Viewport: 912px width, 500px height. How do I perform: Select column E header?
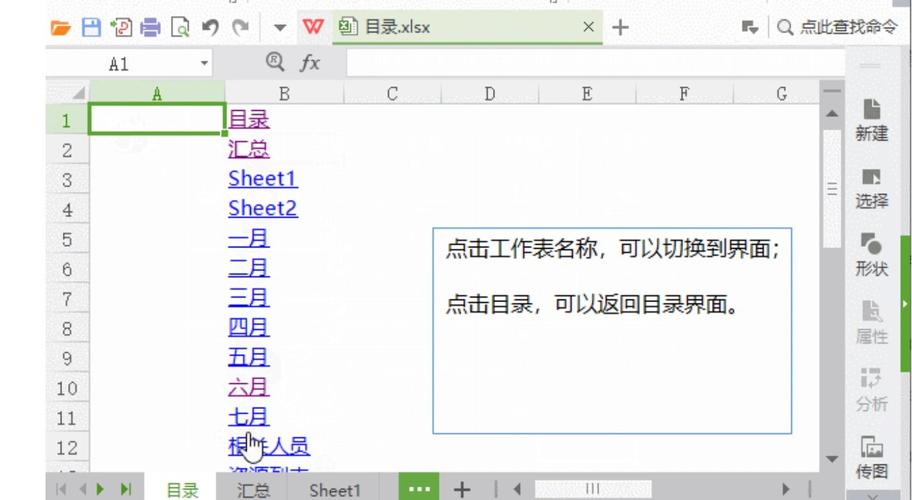587,94
